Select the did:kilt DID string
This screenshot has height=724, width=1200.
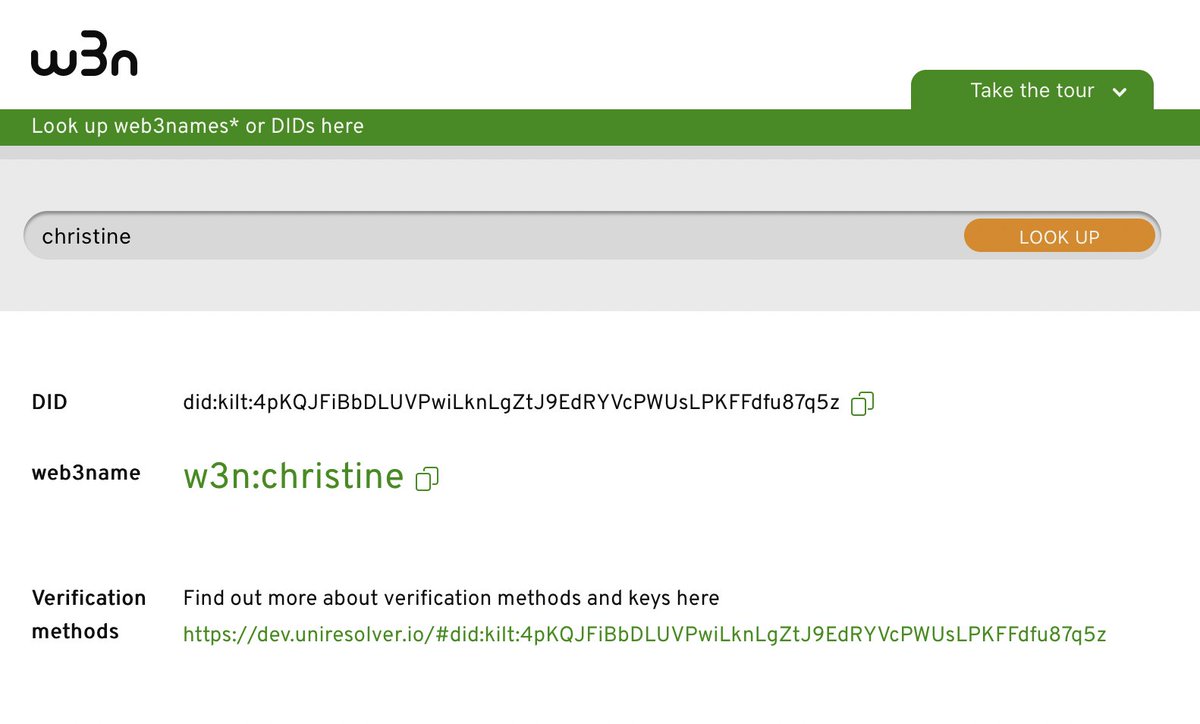[x=511, y=403]
